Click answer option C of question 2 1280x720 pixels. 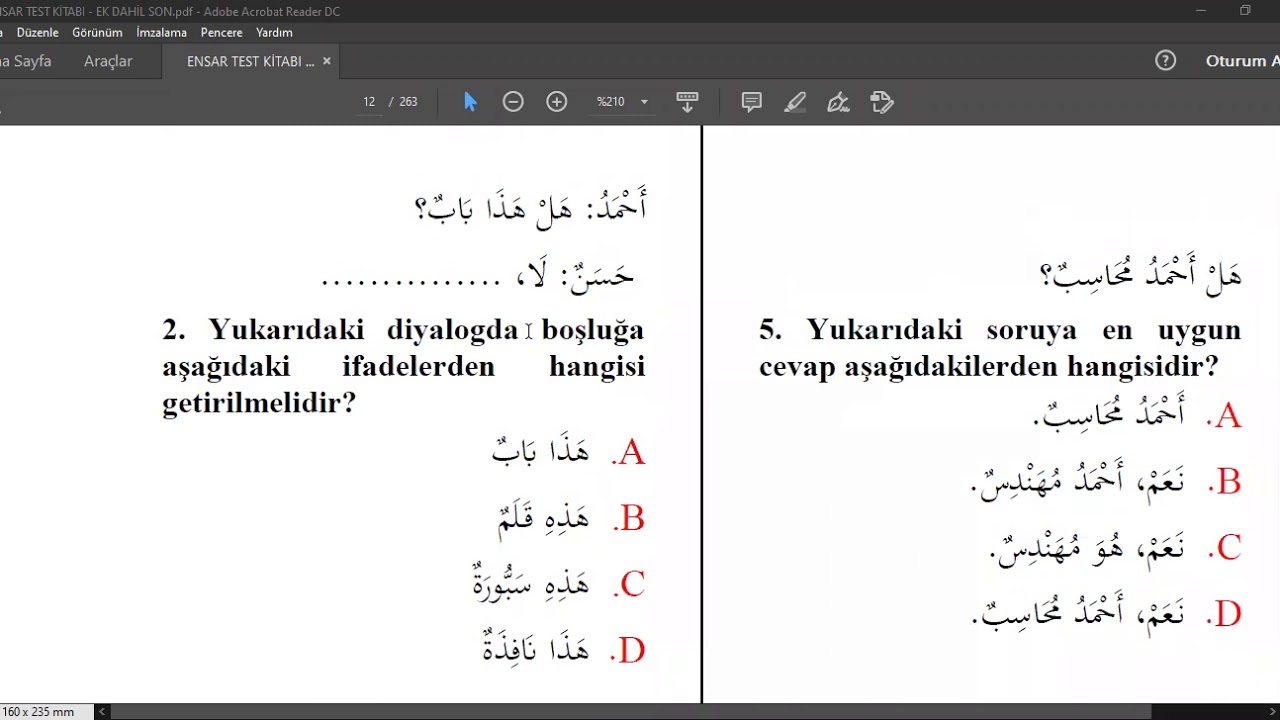[x=560, y=584]
